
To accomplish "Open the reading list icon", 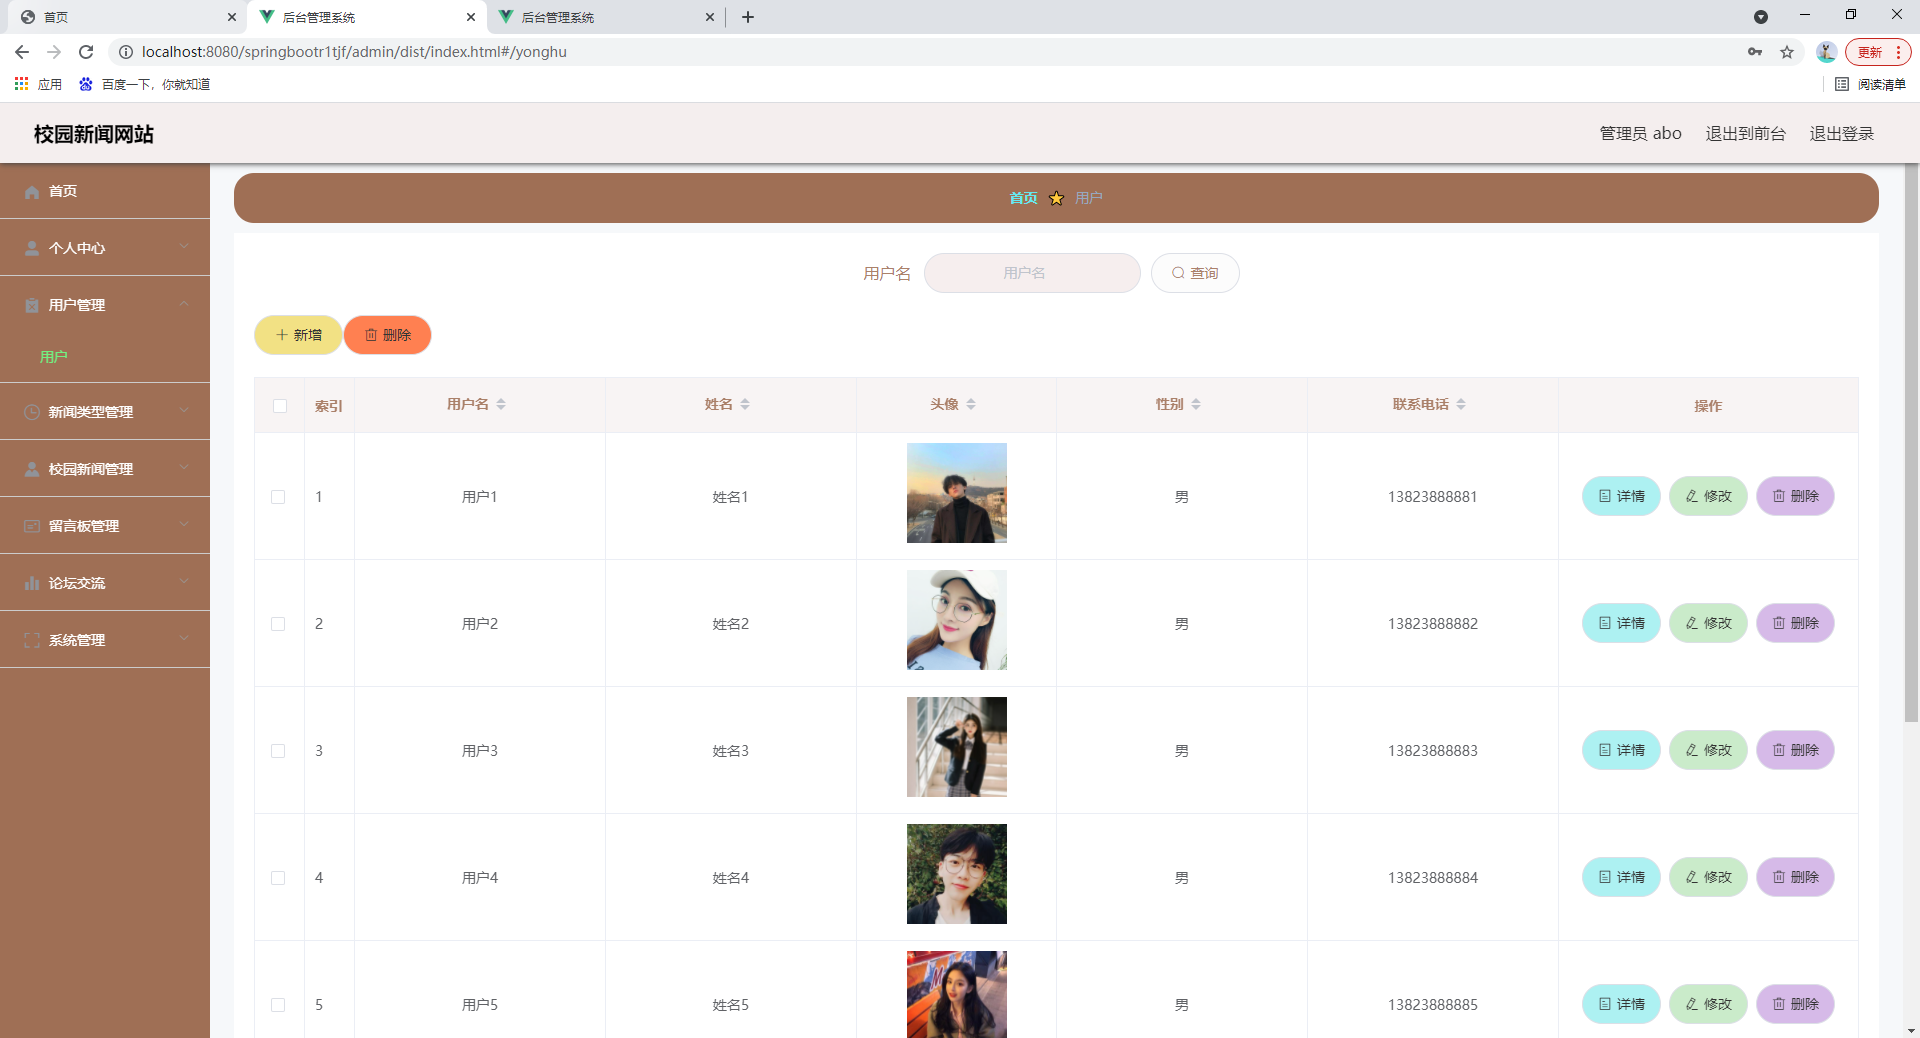I will pyautogui.click(x=1842, y=84).
